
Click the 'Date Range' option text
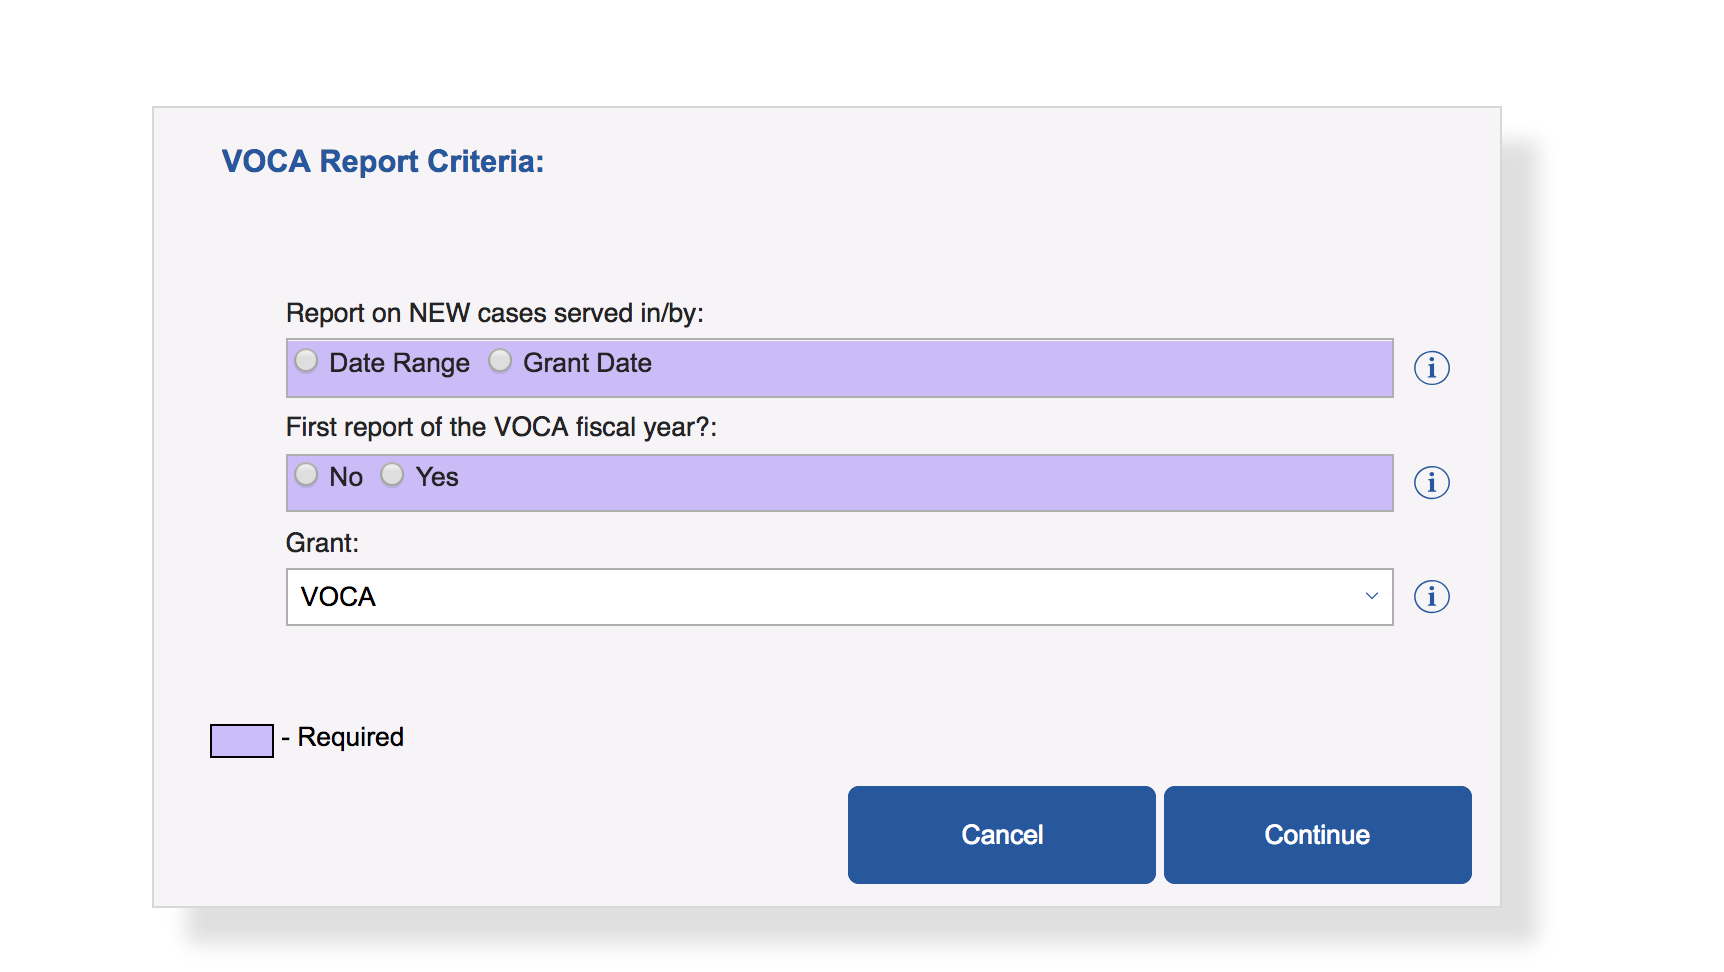(399, 363)
